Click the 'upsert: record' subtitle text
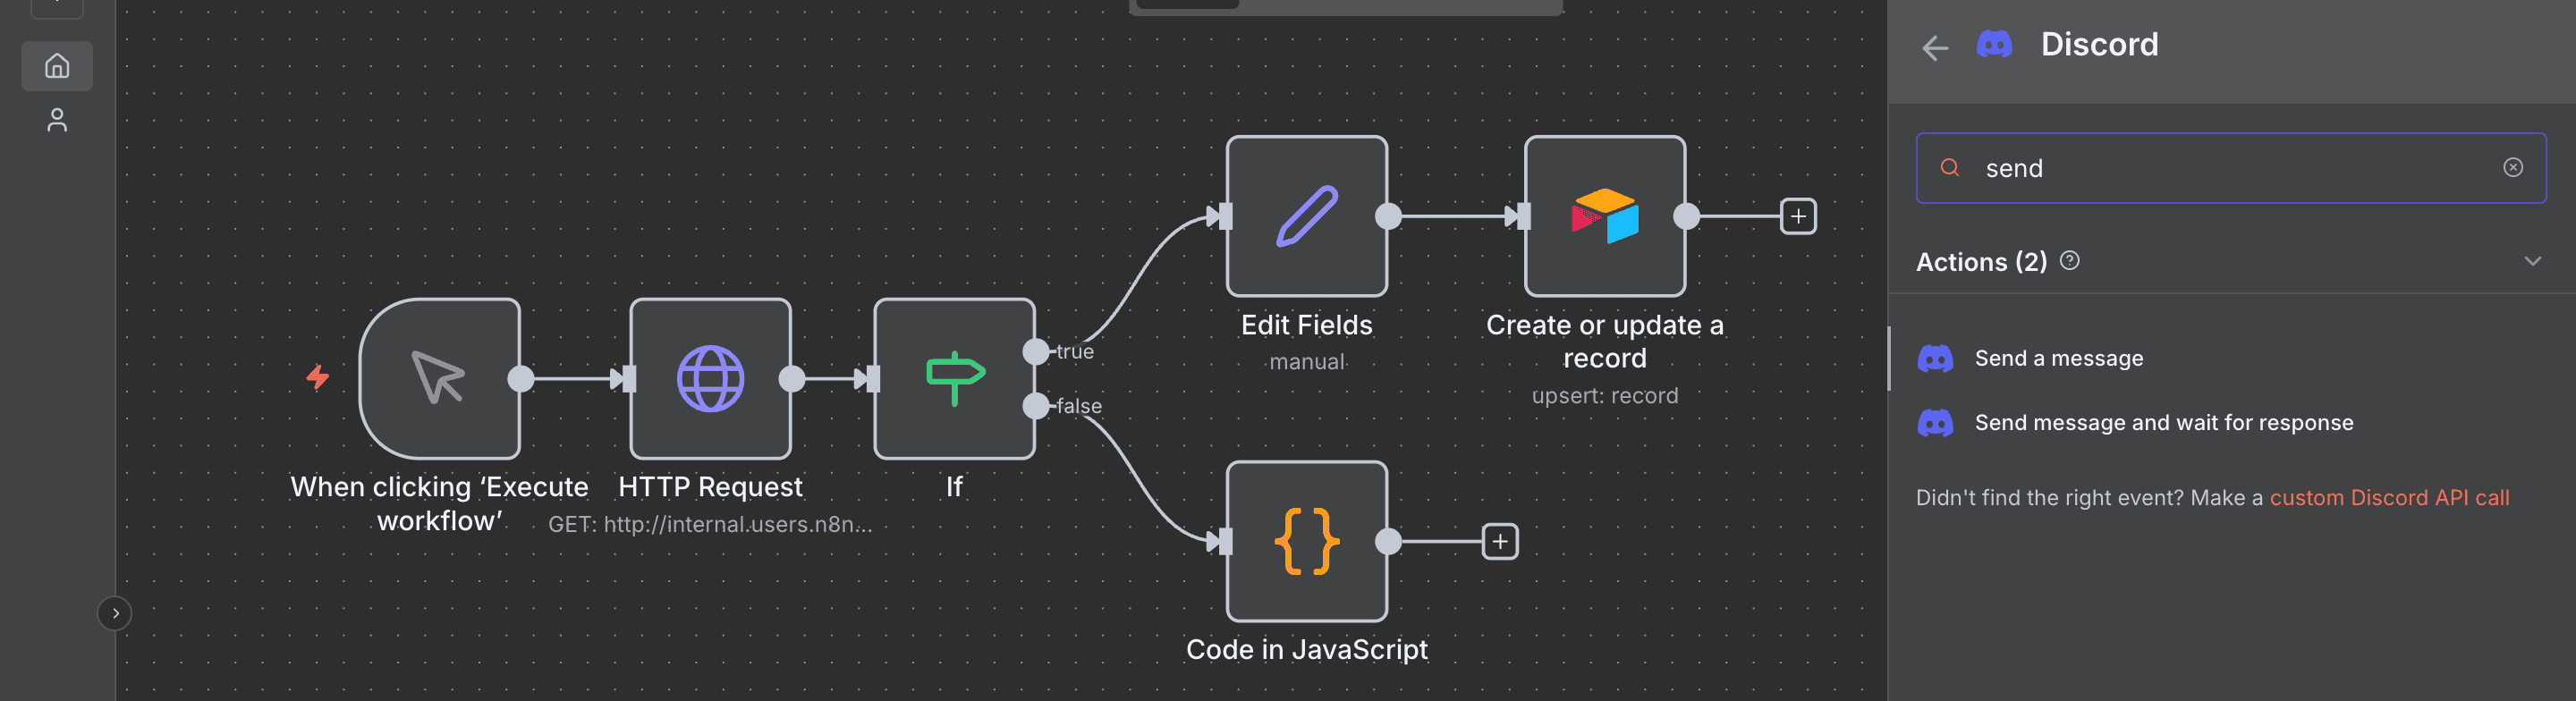This screenshot has height=701, width=2576. point(1604,395)
